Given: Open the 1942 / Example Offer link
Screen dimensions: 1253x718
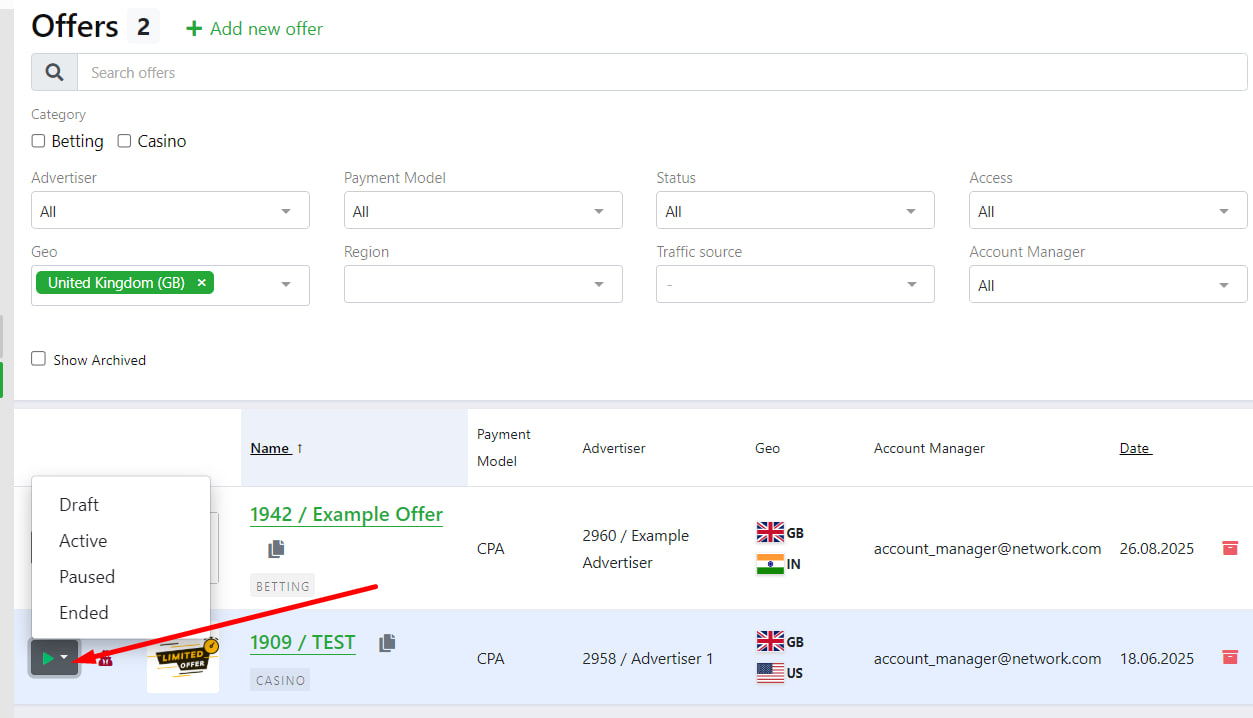Looking at the screenshot, I should coord(346,515).
